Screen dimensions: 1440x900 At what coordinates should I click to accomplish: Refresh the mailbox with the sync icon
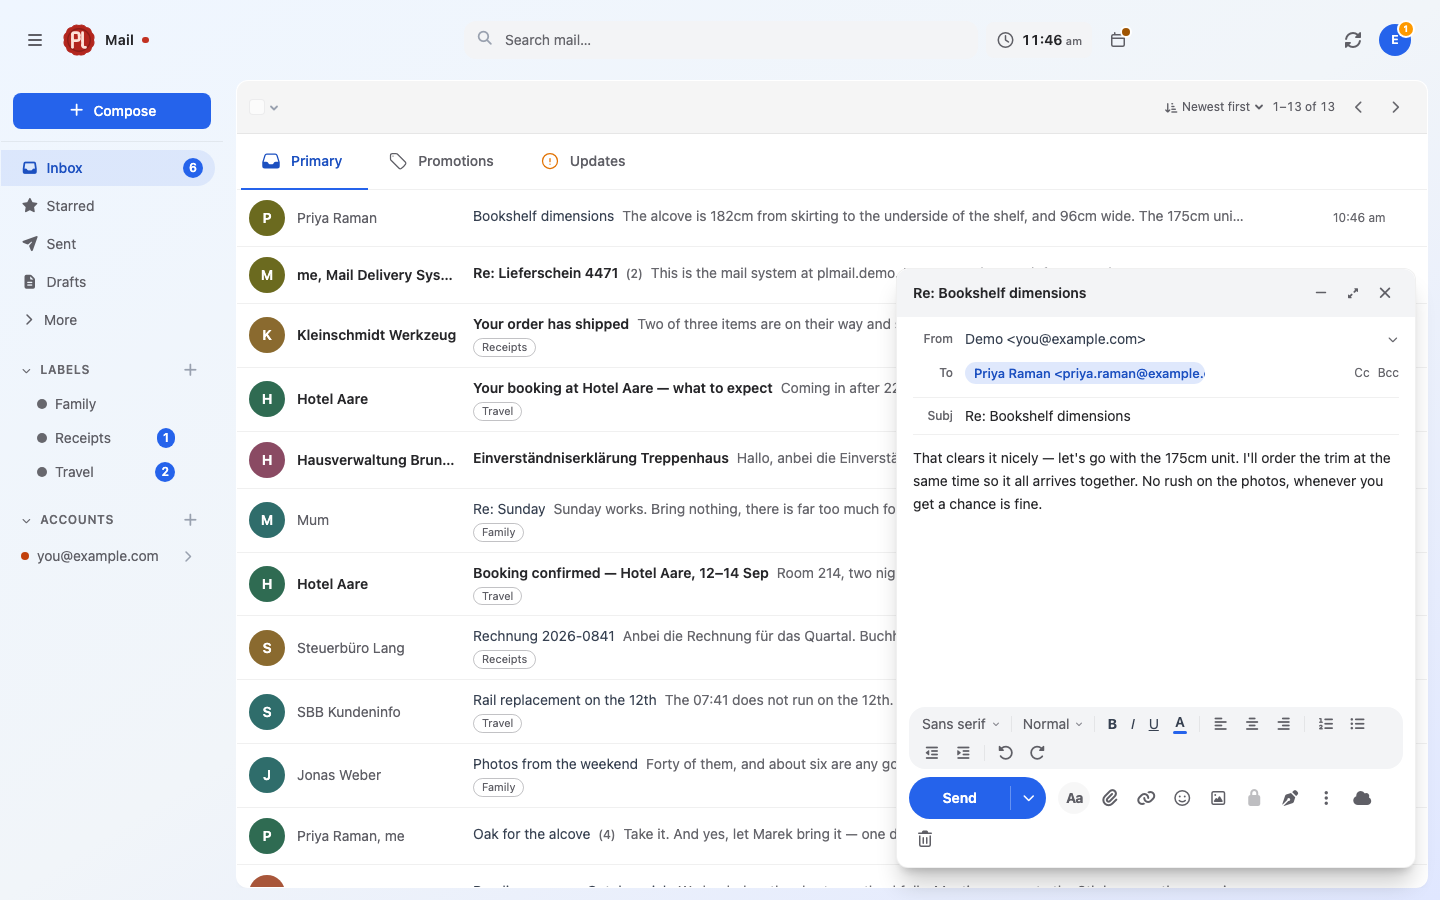click(1353, 40)
